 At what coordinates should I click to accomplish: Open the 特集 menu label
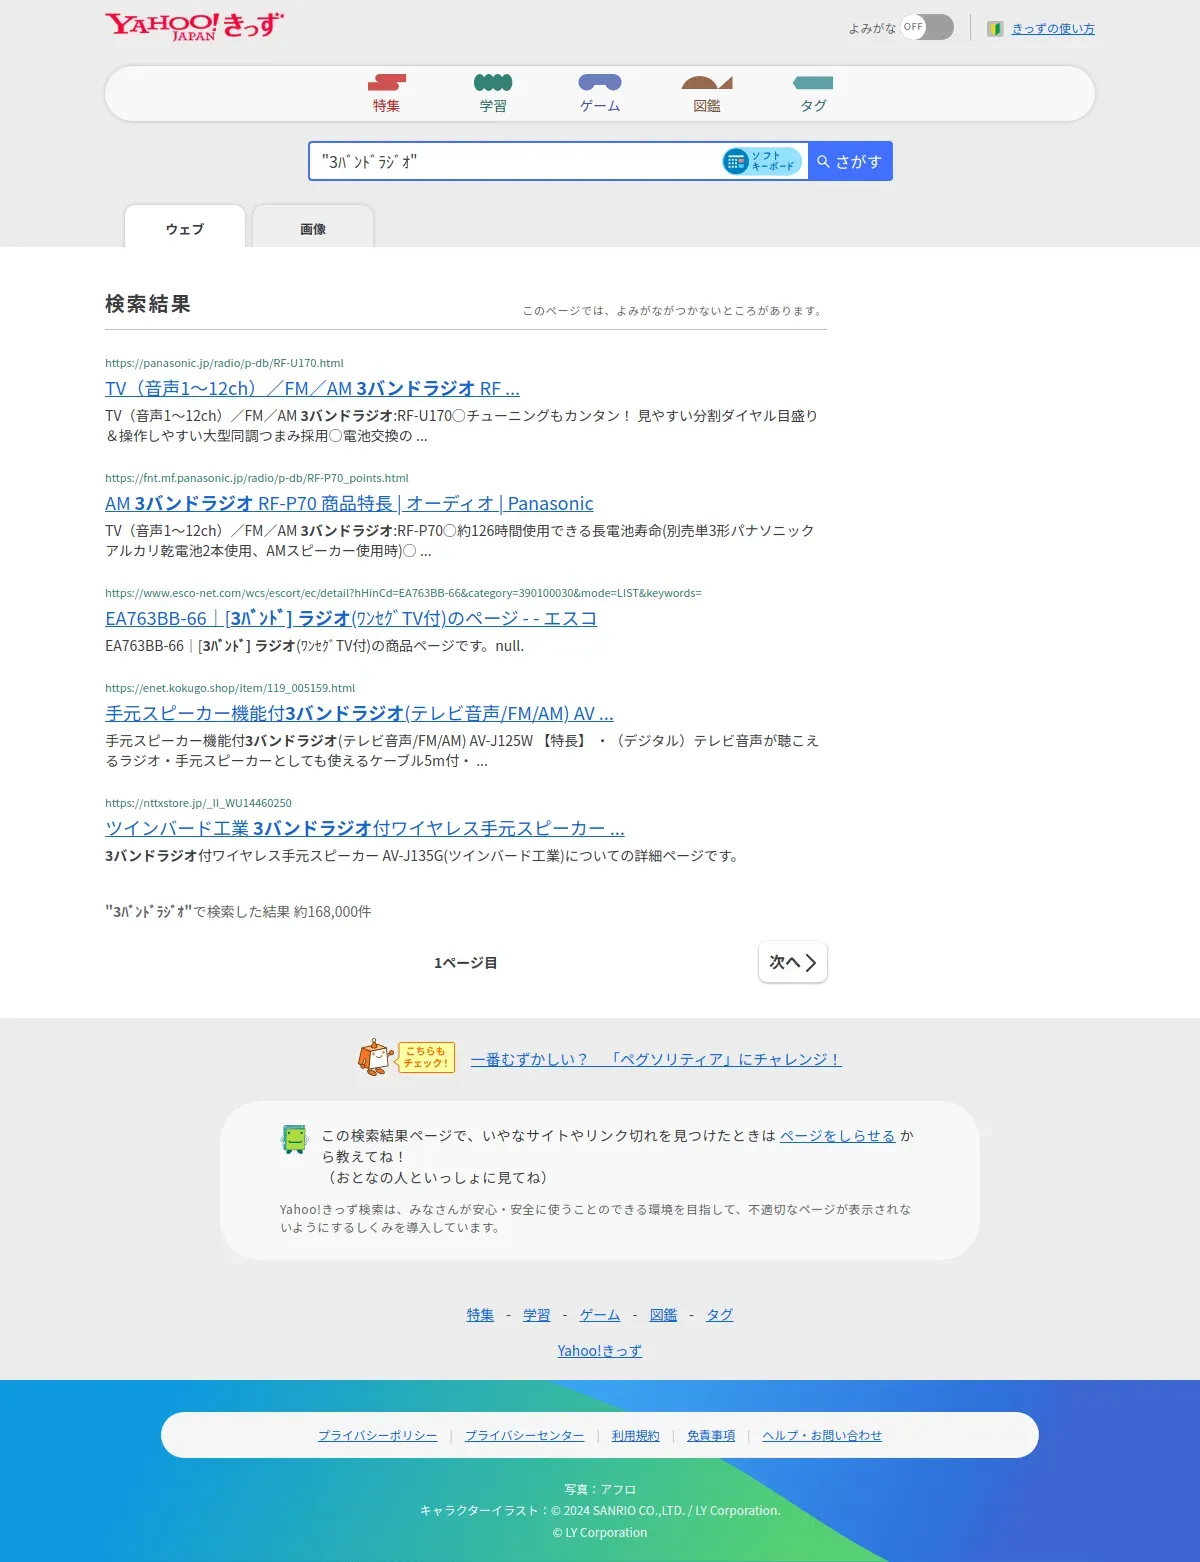[387, 105]
